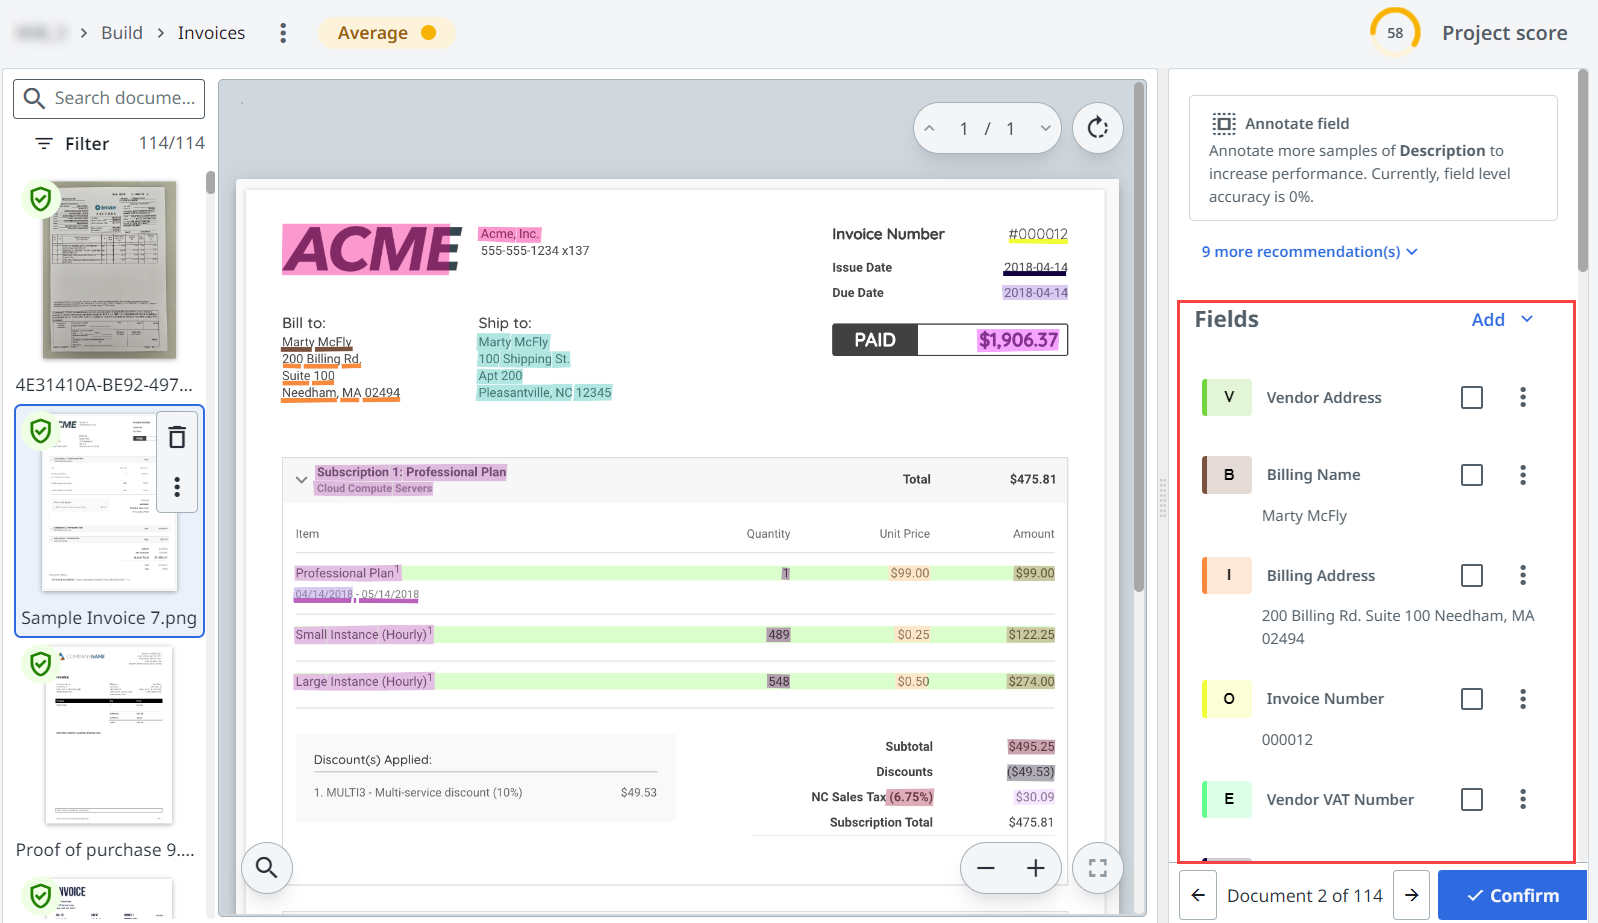Zoom in with the plus icon
The height and width of the screenshot is (923, 1598).
1035,868
